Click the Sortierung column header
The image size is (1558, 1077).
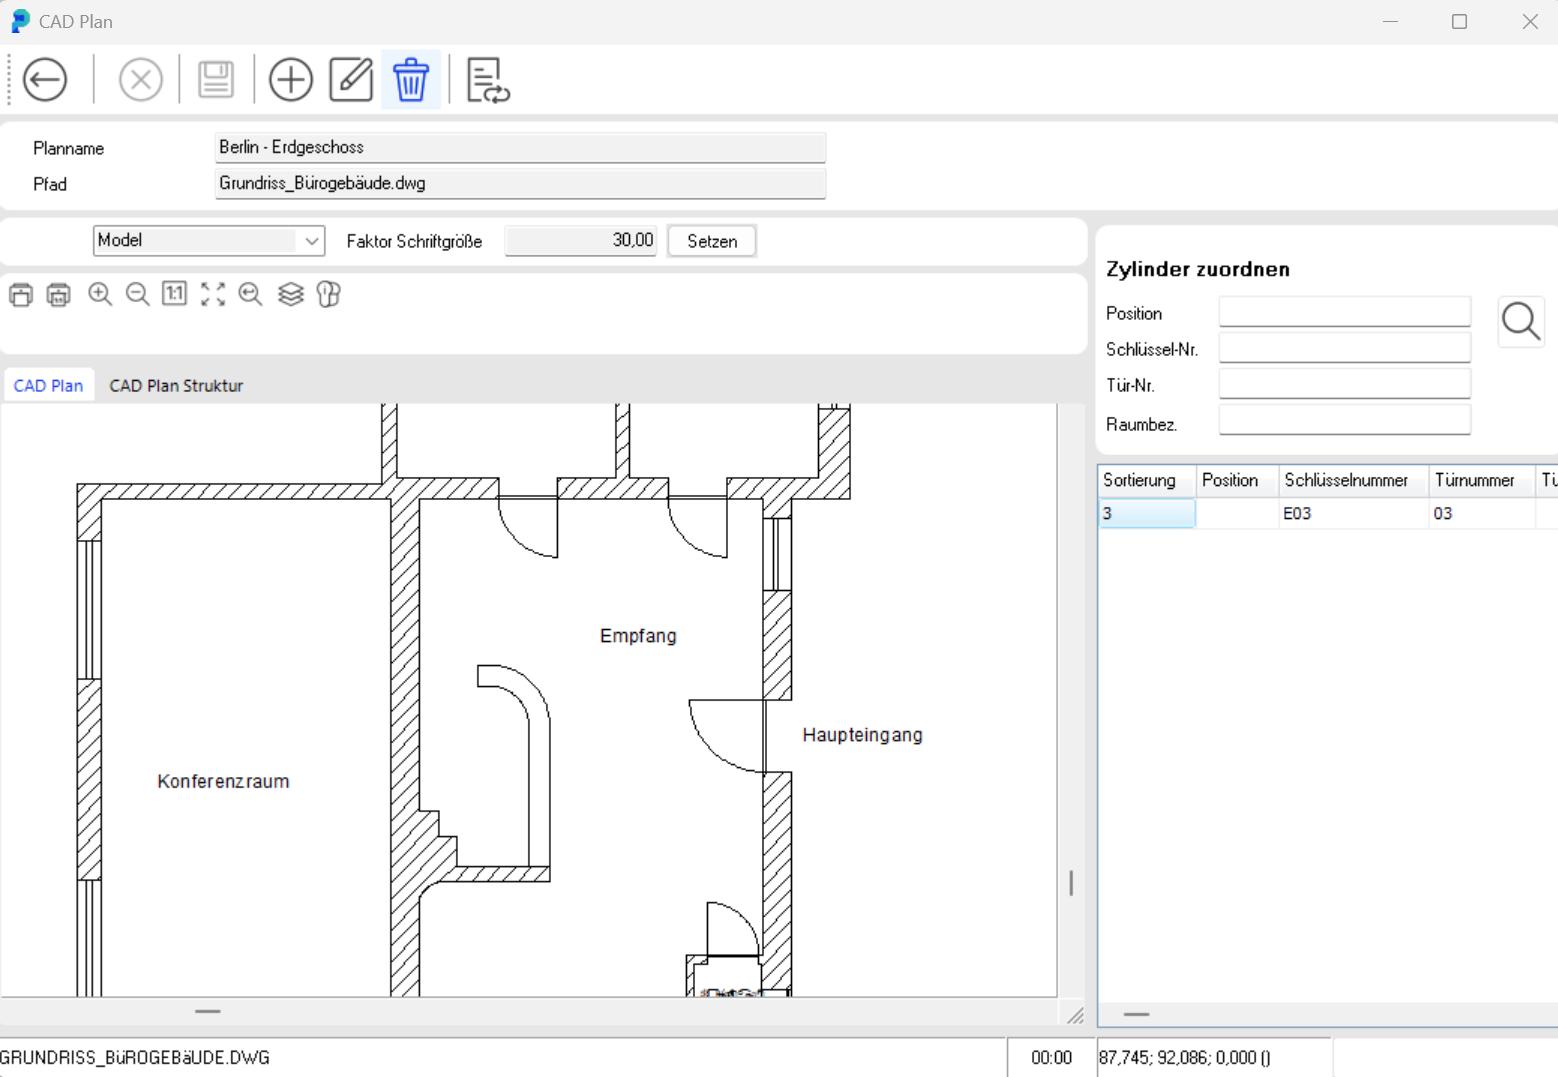pyautogui.click(x=1140, y=481)
